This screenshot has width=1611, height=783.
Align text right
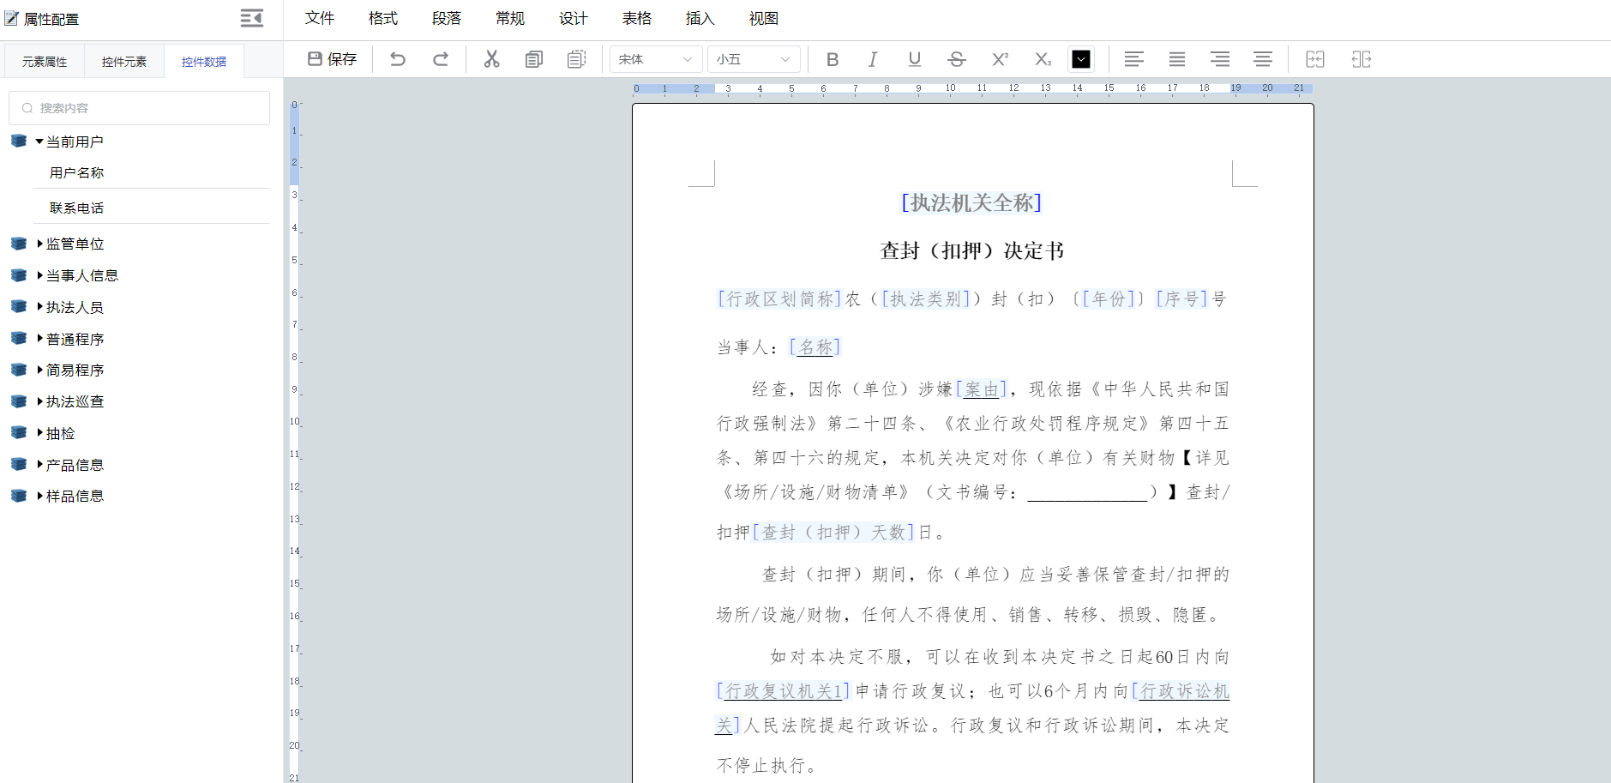click(1220, 59)
